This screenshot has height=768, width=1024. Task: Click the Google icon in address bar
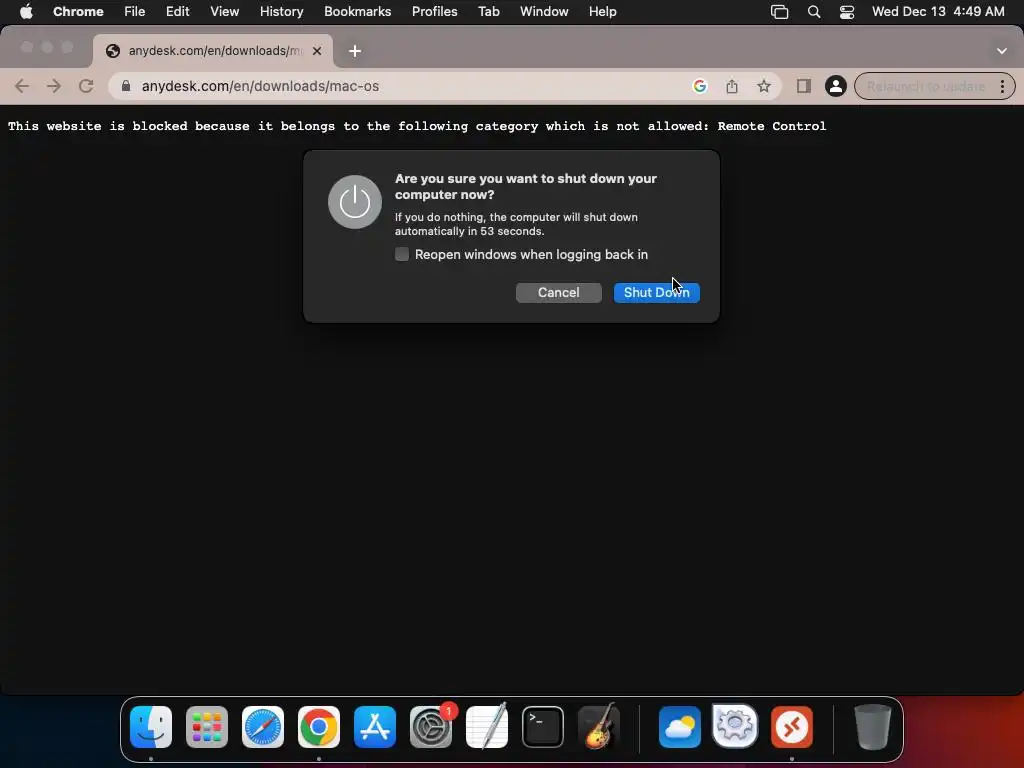pos(699,86)
